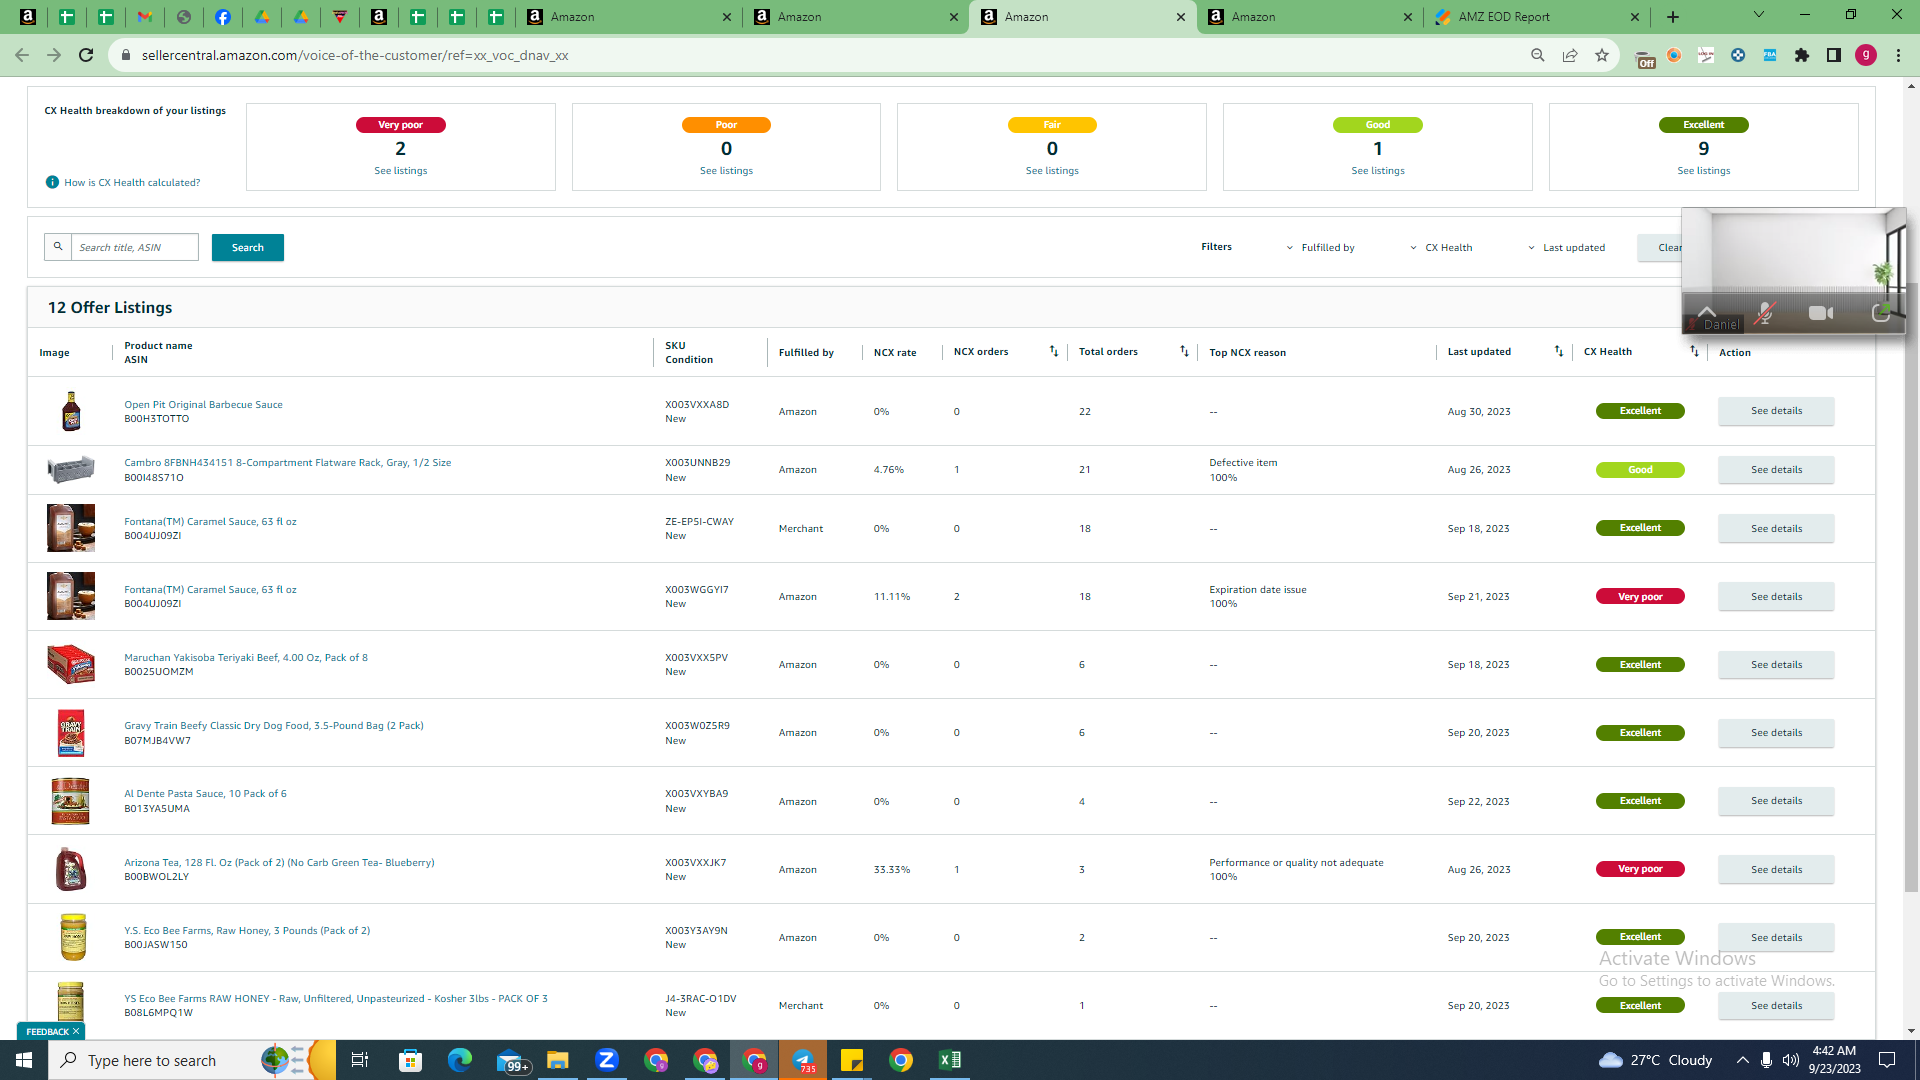See details for Open Pit Barbecue Sauce
Screen dimensions: 1920x1080
1776,411
